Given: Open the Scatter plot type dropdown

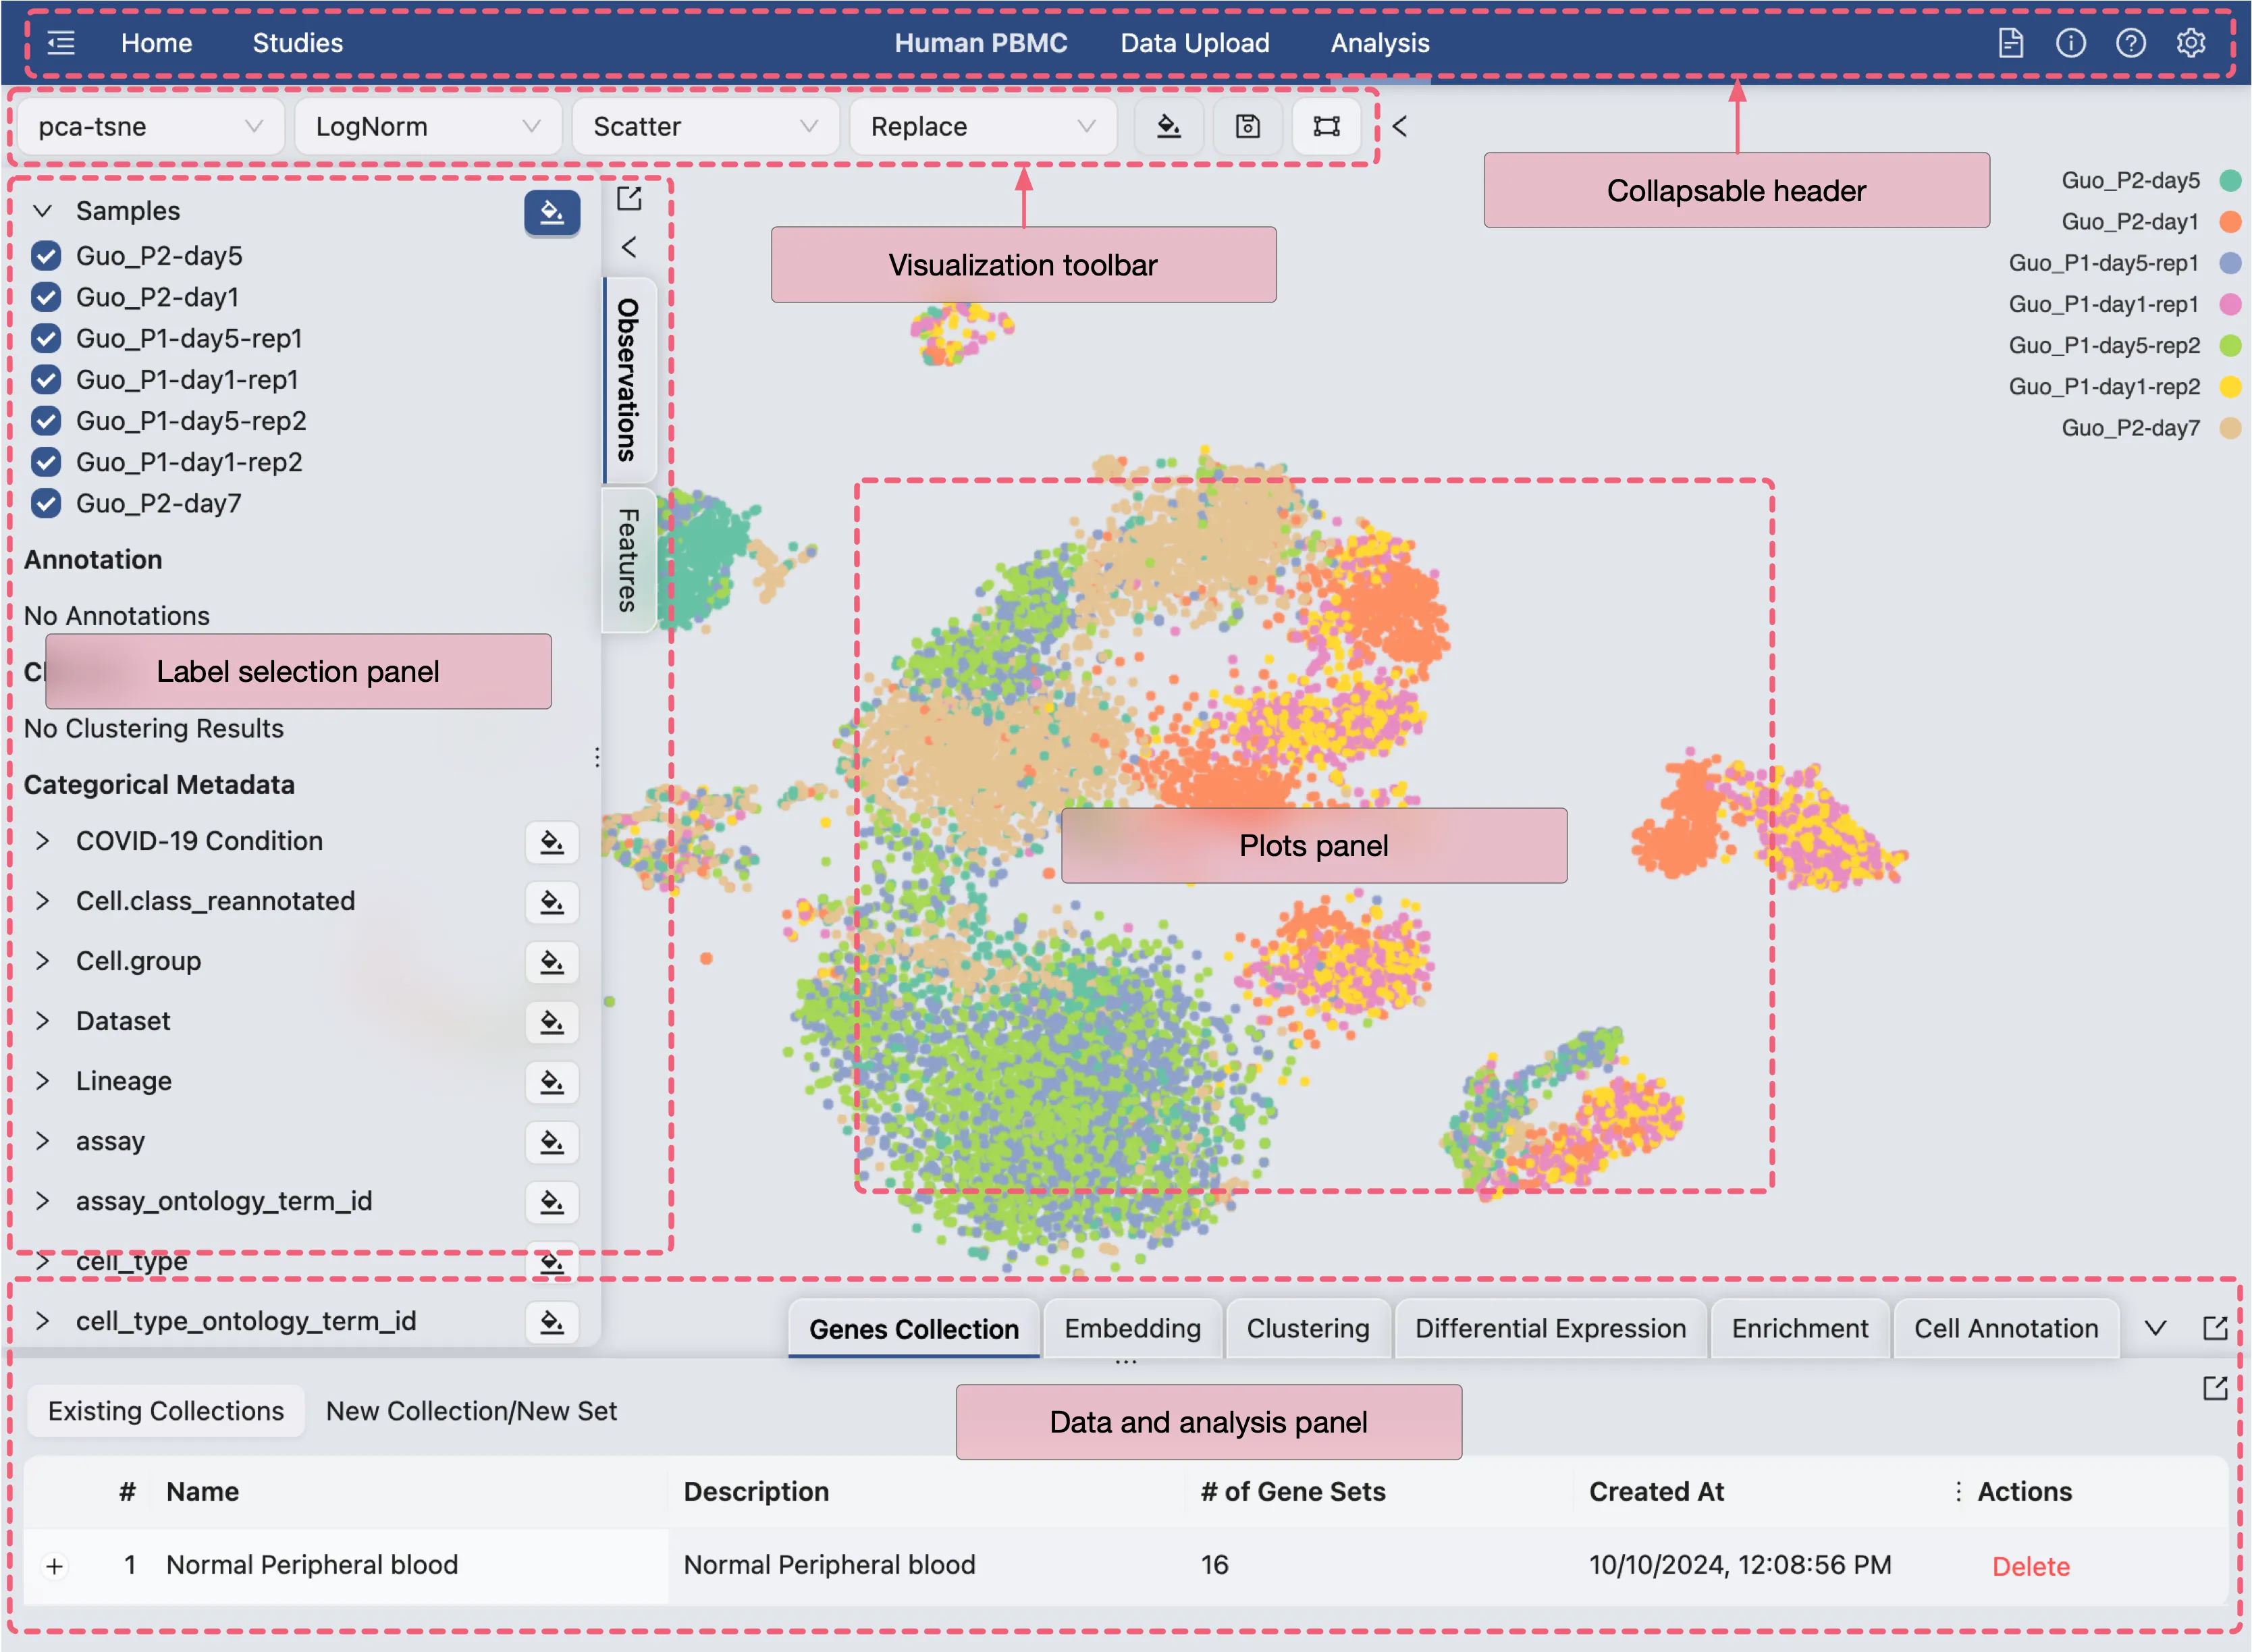Looking at the screenshot, I should pyautogui.click(x=705, y=126).
